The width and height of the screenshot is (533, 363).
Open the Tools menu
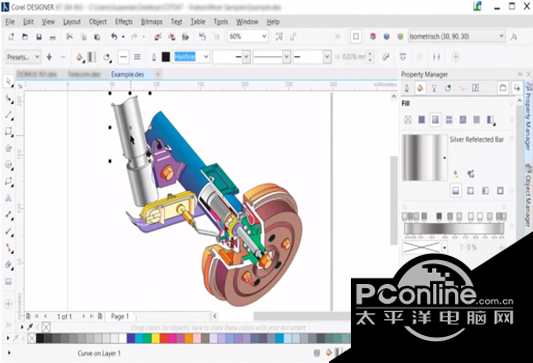coord(221,22)
